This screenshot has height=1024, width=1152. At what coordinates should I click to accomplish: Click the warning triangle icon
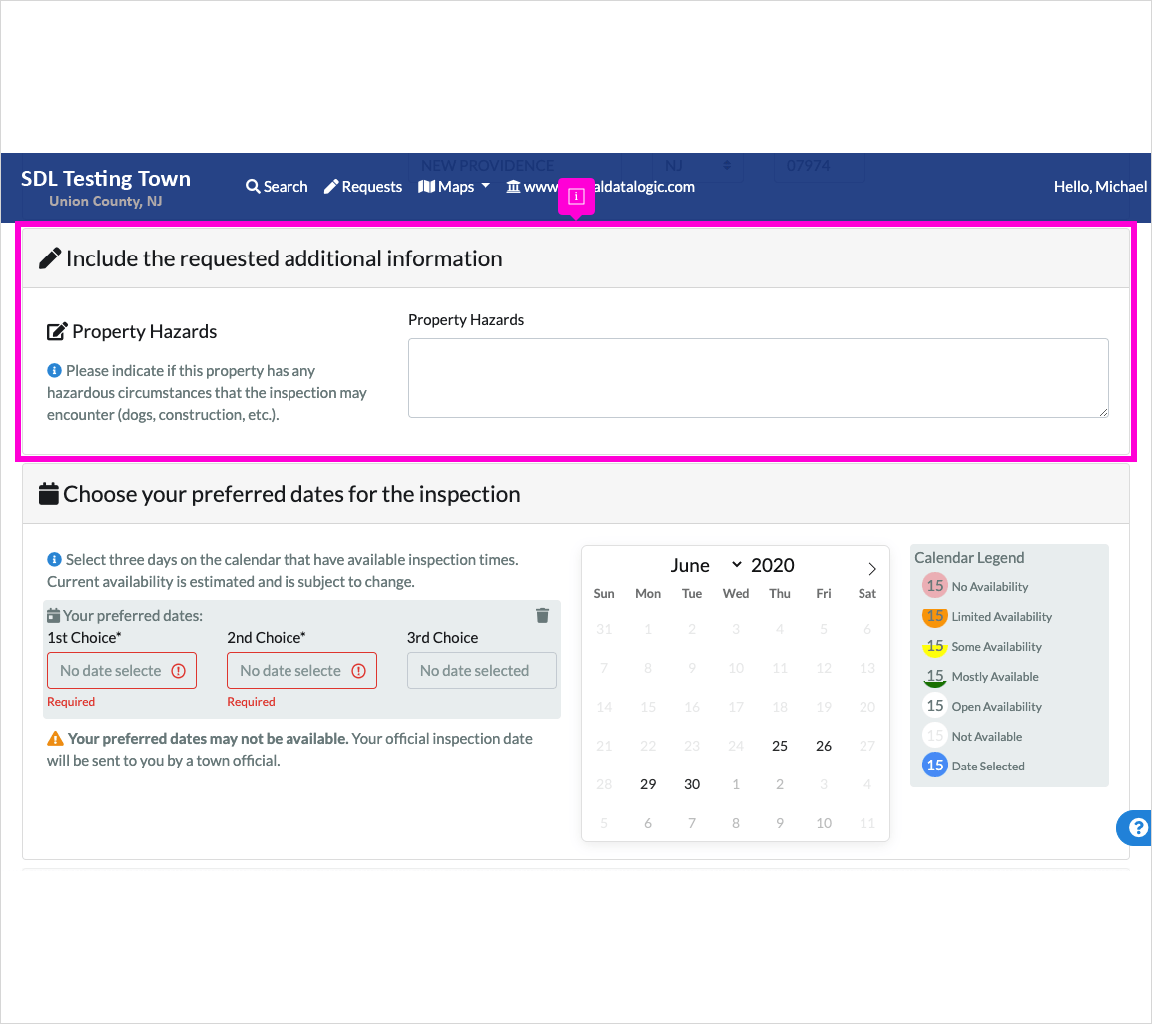pyautogui.click(x=56, y=739)
